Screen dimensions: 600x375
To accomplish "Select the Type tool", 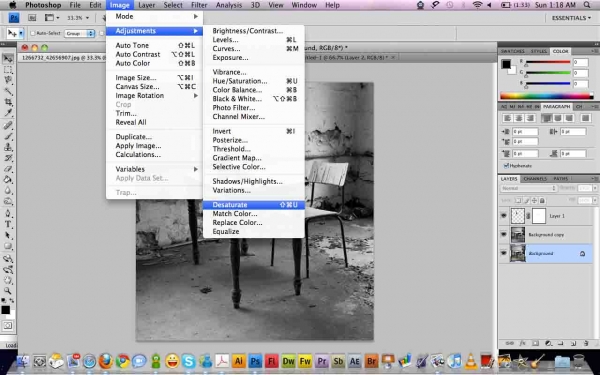I will click(8, 225).
